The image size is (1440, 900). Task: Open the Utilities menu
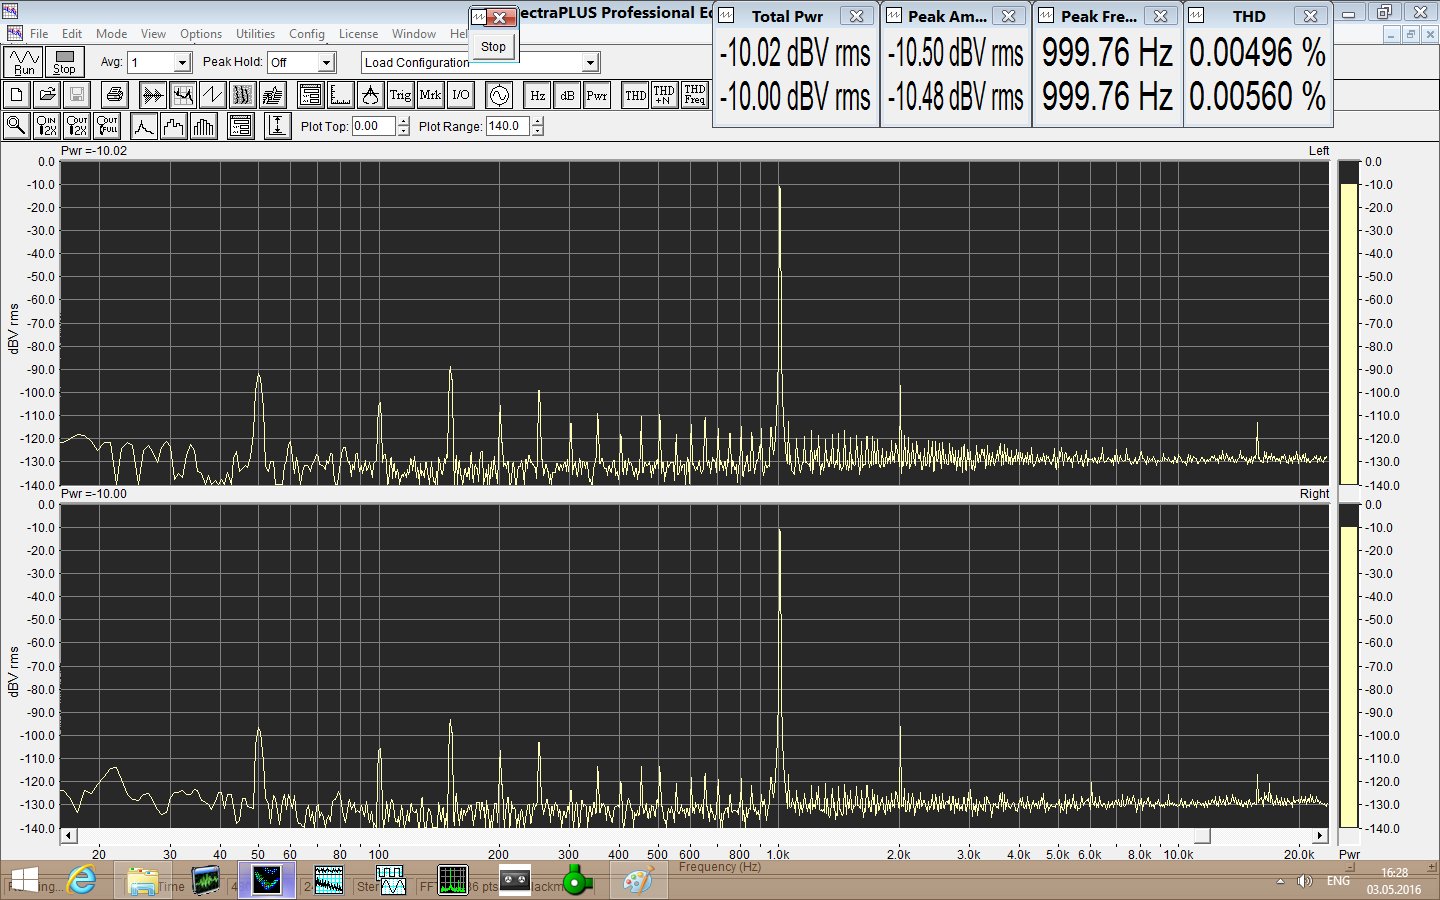pos(255,34)
